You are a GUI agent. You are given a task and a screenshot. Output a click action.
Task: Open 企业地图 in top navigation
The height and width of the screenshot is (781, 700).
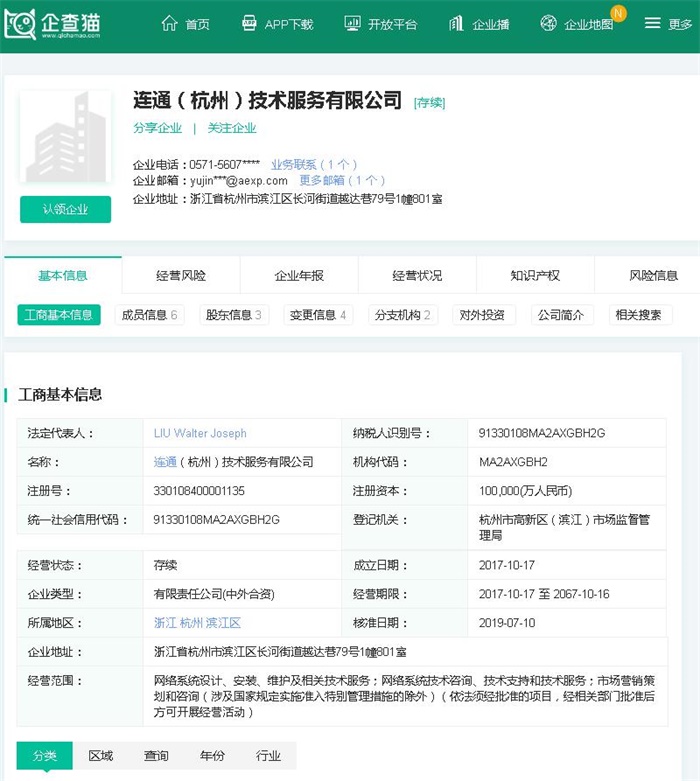tap(588, 24)
